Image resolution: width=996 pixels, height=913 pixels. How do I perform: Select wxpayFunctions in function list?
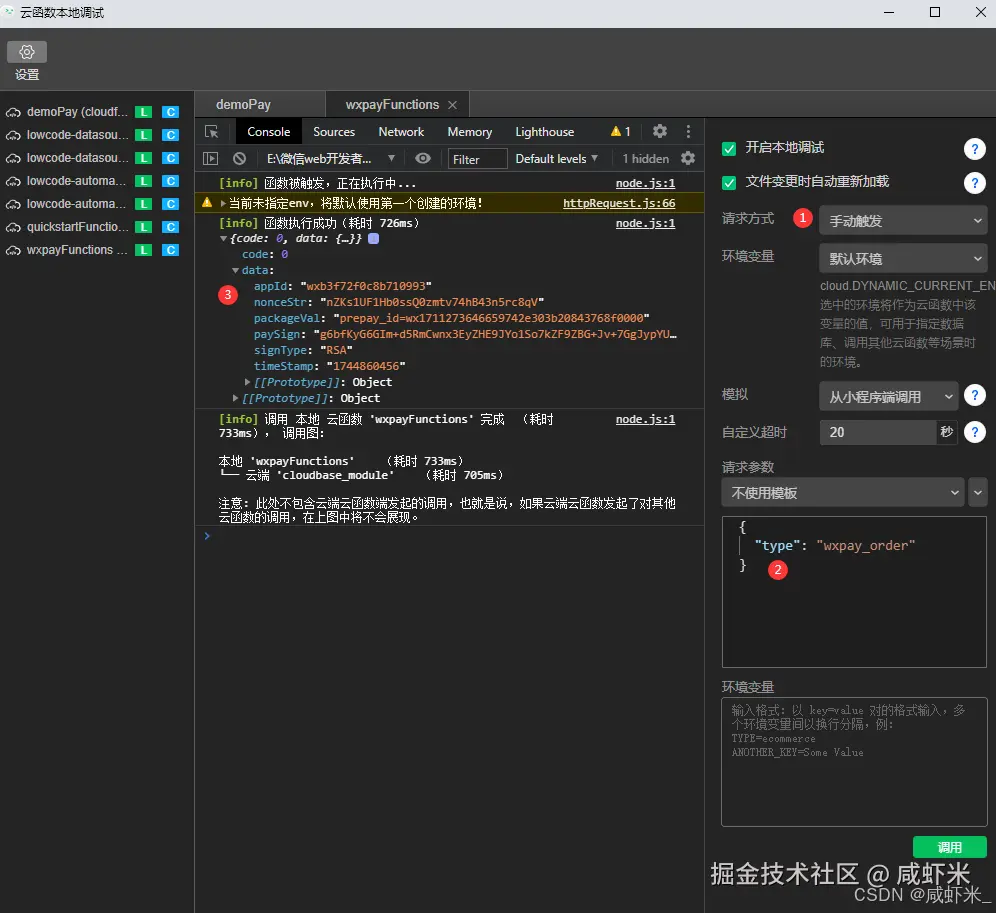(77, 250)
